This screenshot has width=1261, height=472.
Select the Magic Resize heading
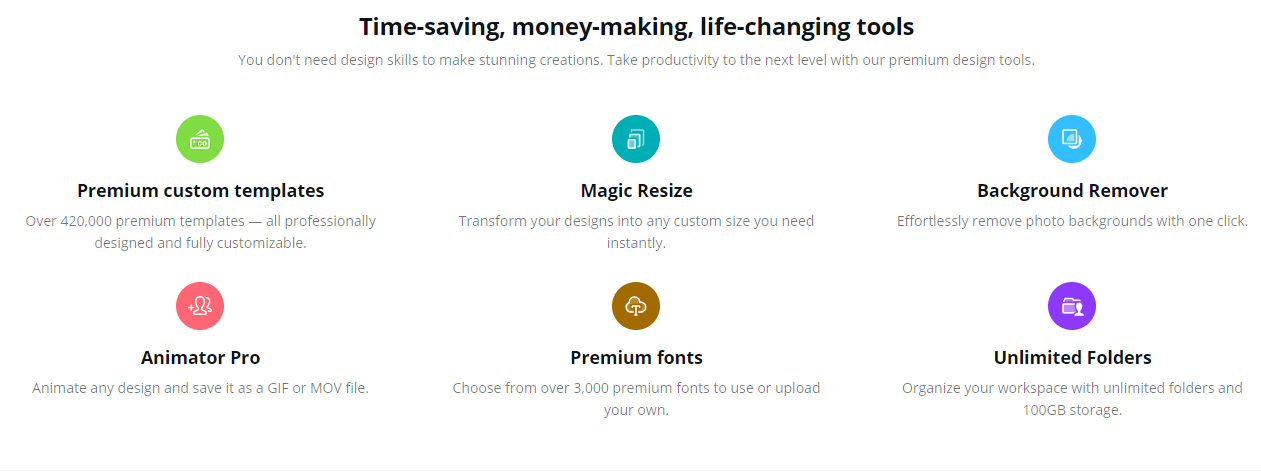point(636,191)
